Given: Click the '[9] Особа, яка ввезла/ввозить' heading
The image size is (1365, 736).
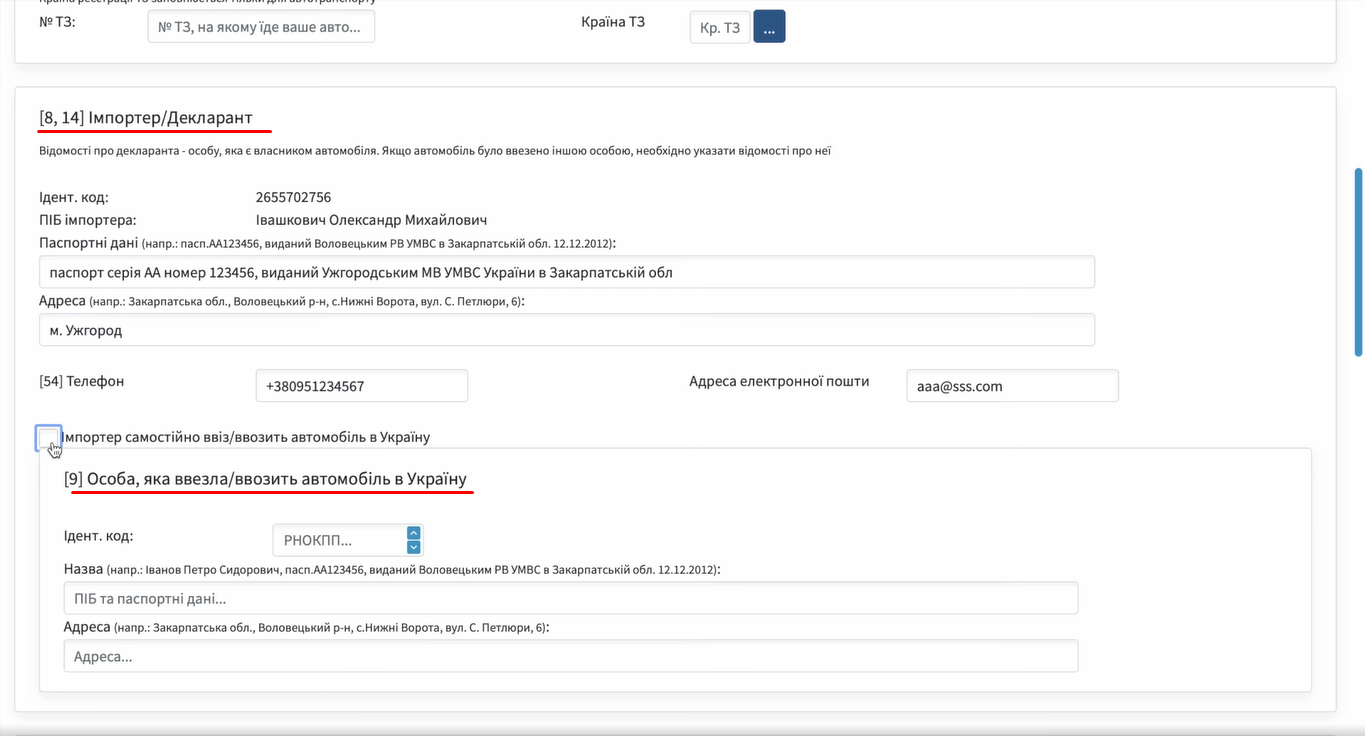Looking at the screenshot, I should (266, 479).
